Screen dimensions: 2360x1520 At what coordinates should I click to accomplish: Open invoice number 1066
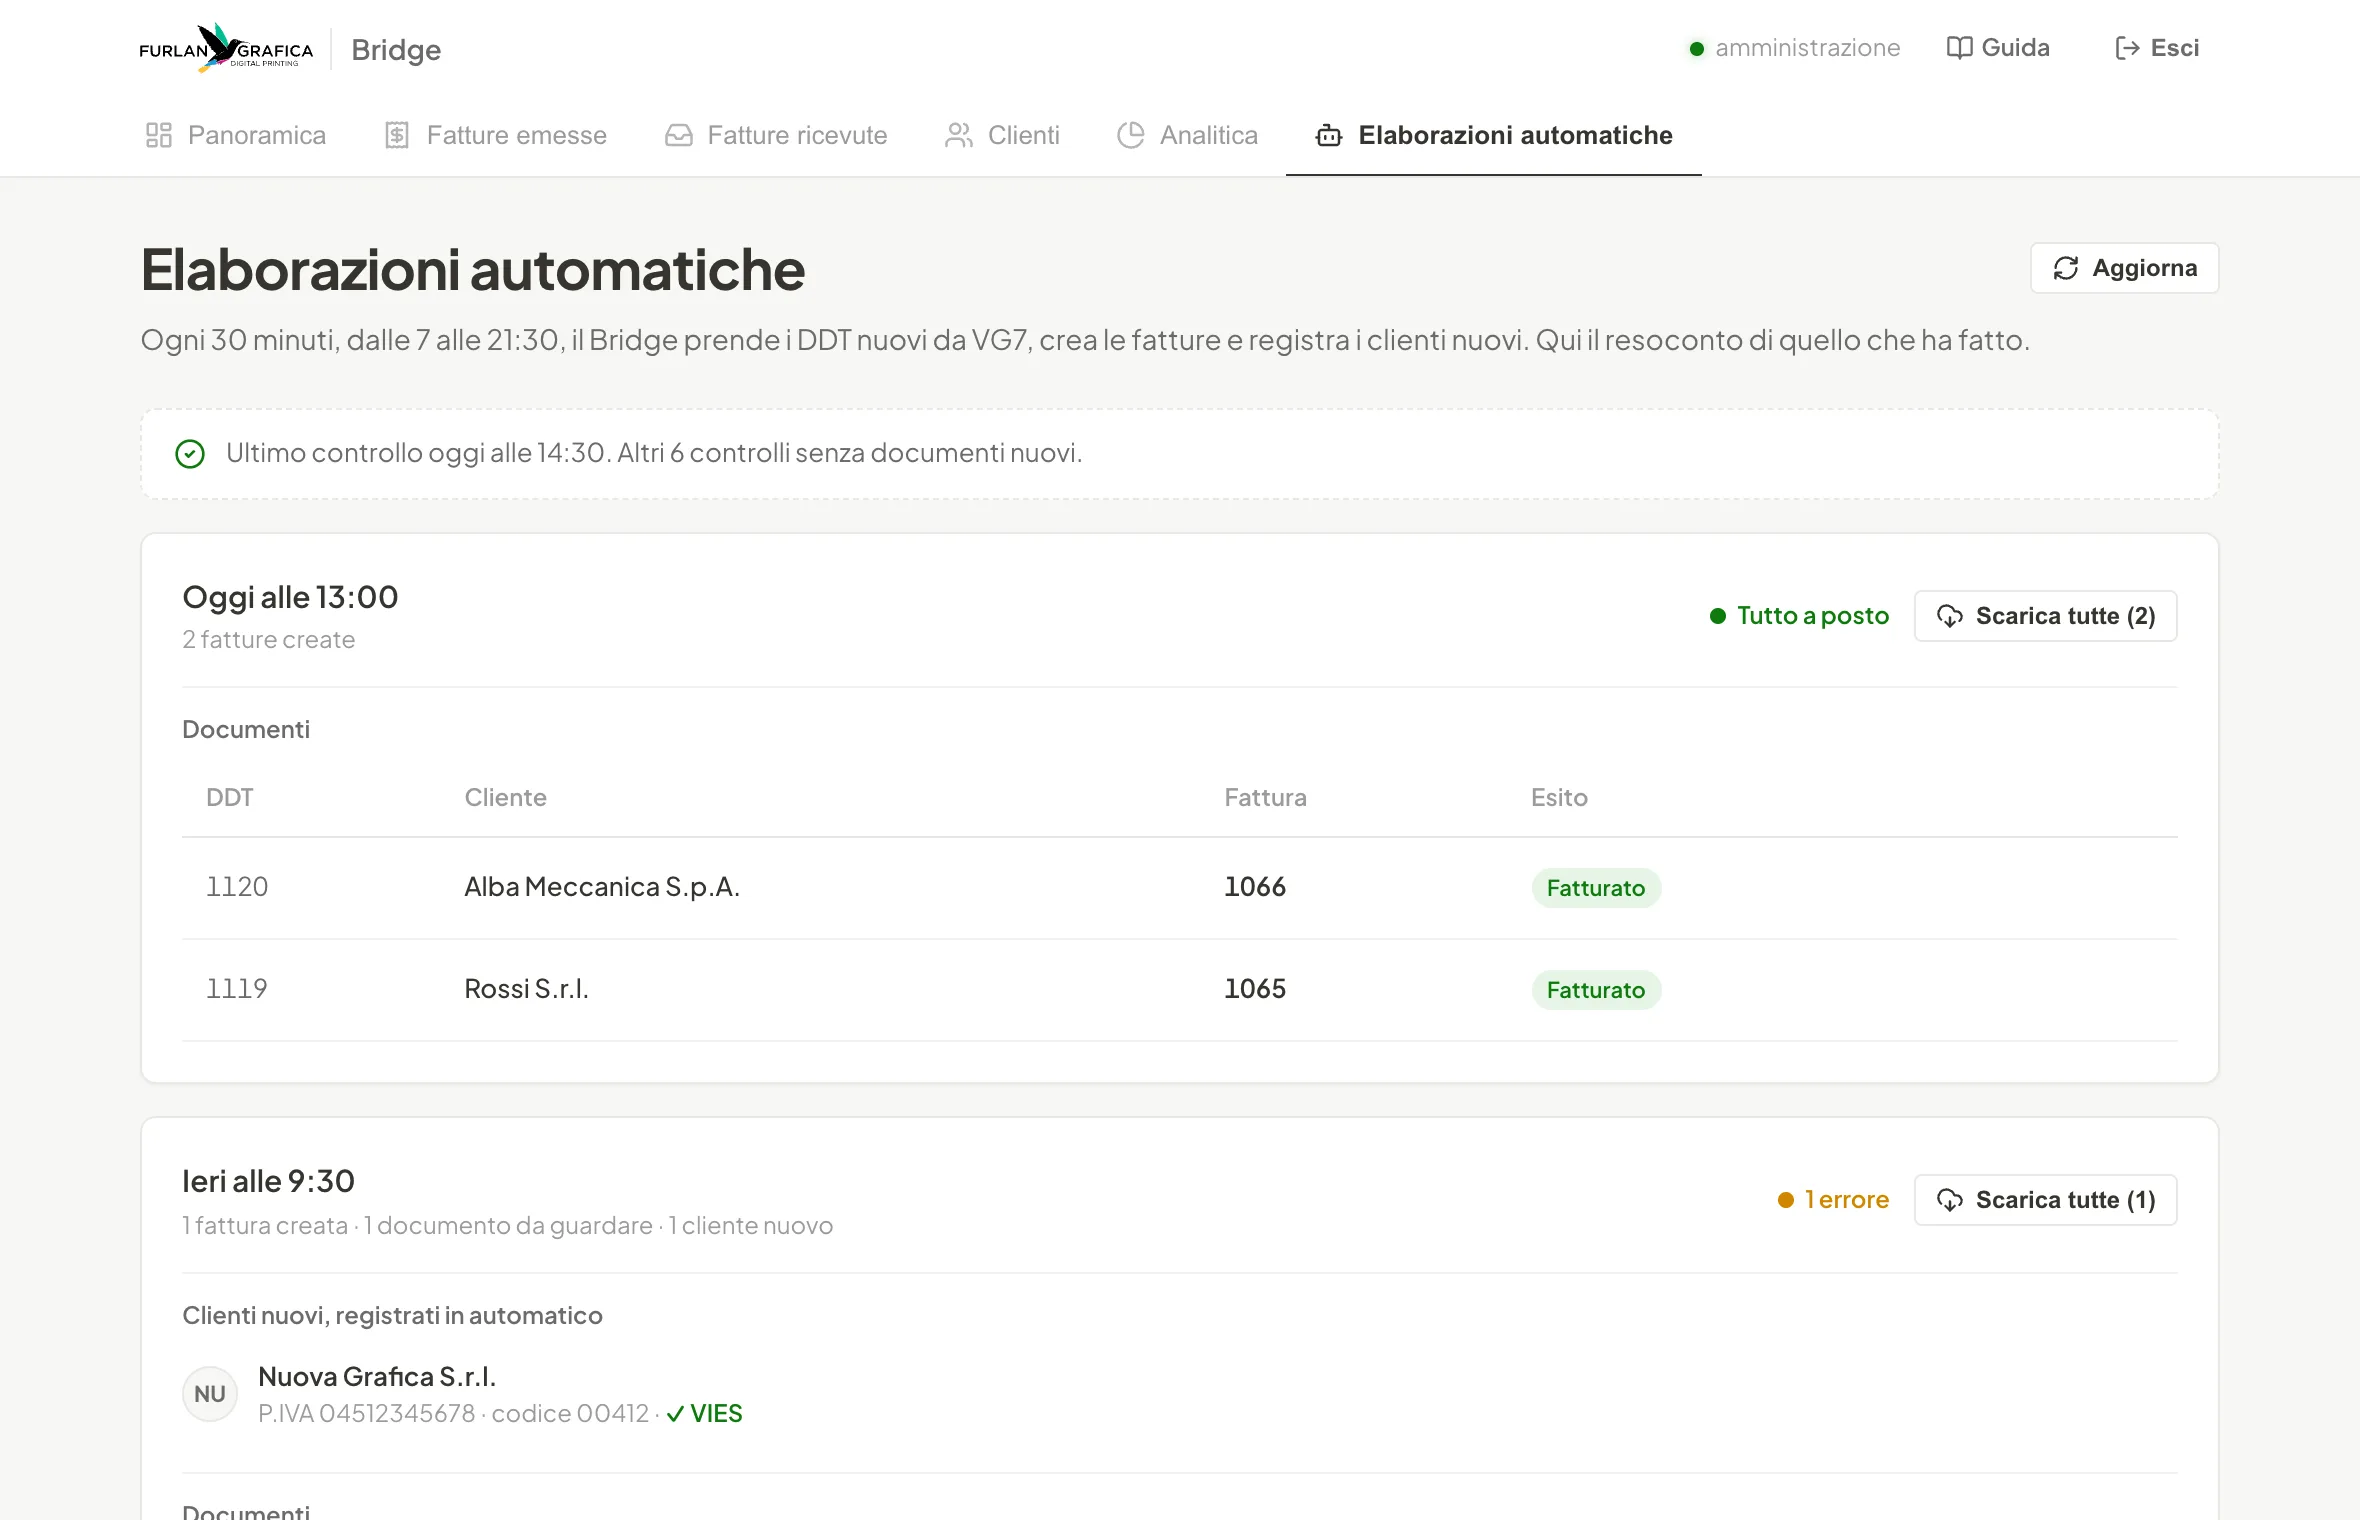pyautogui.click(x=1255, y=887)
